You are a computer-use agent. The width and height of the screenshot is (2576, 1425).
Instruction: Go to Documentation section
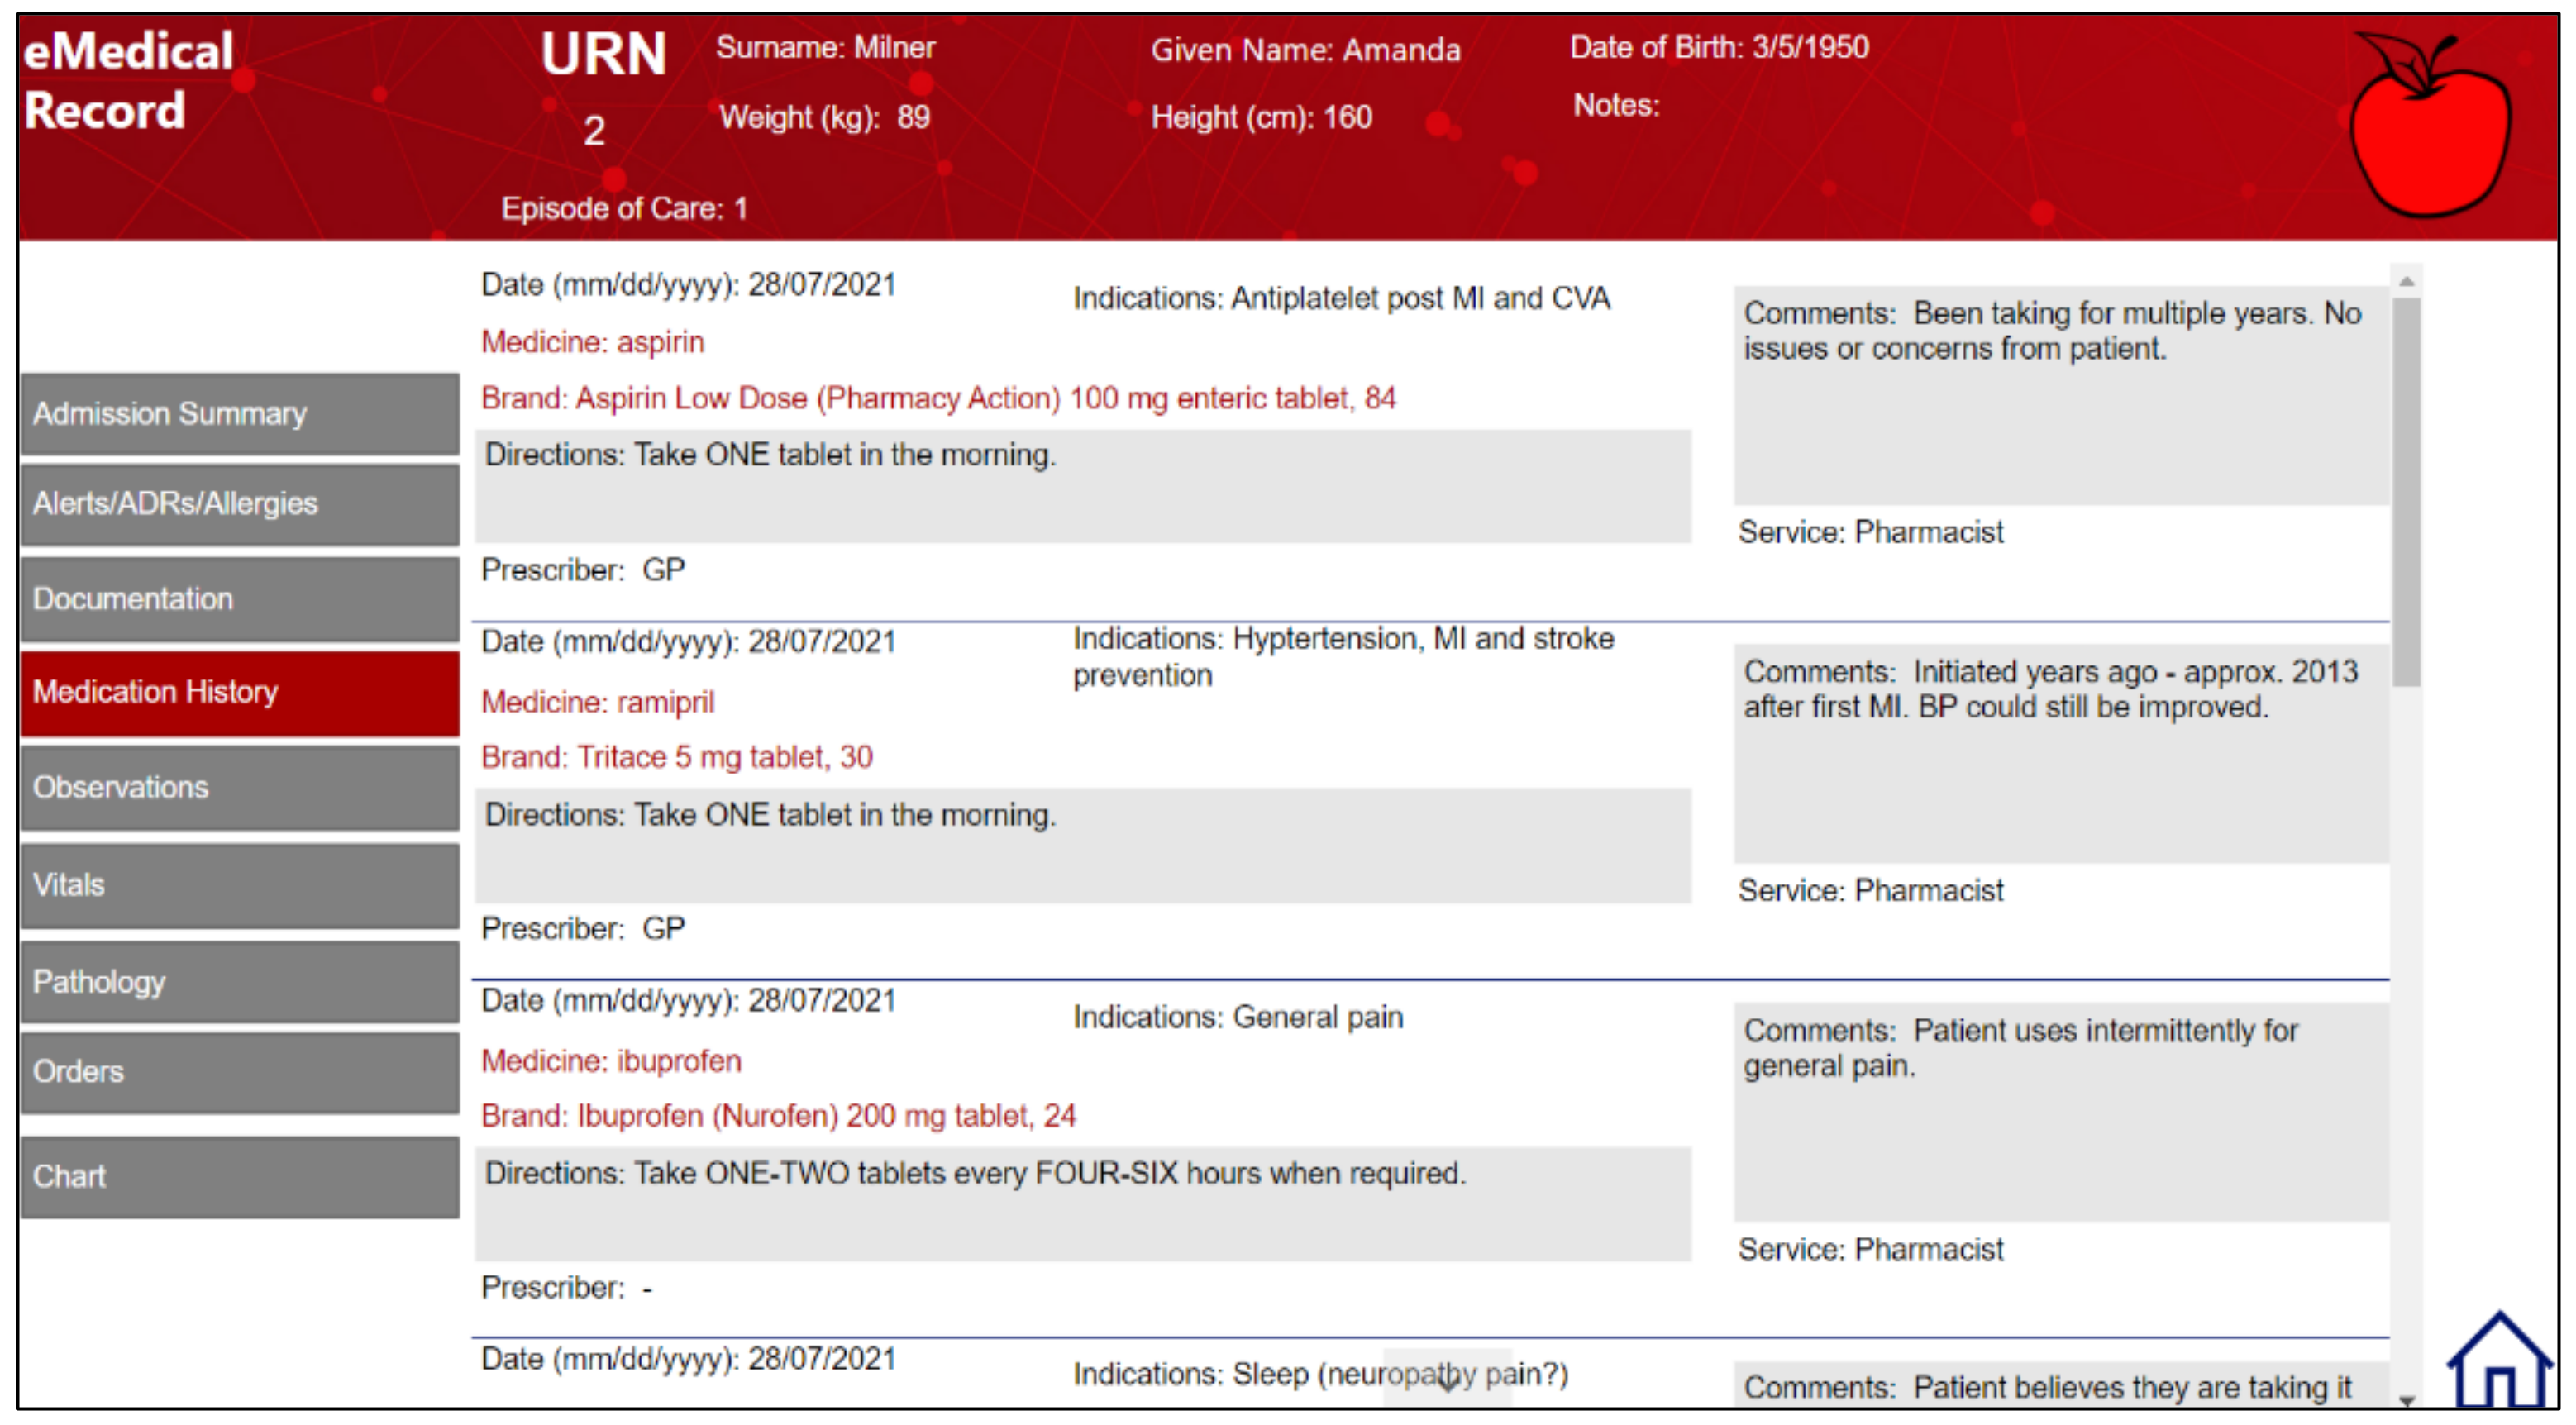pos(240,599)
